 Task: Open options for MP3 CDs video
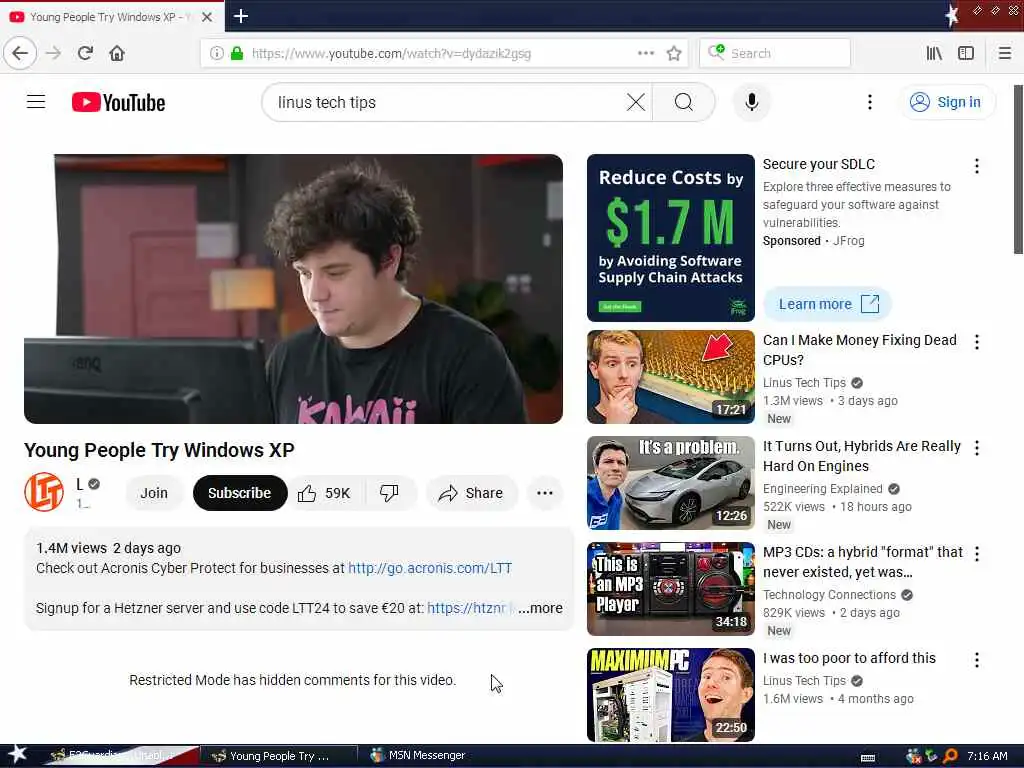976,554
